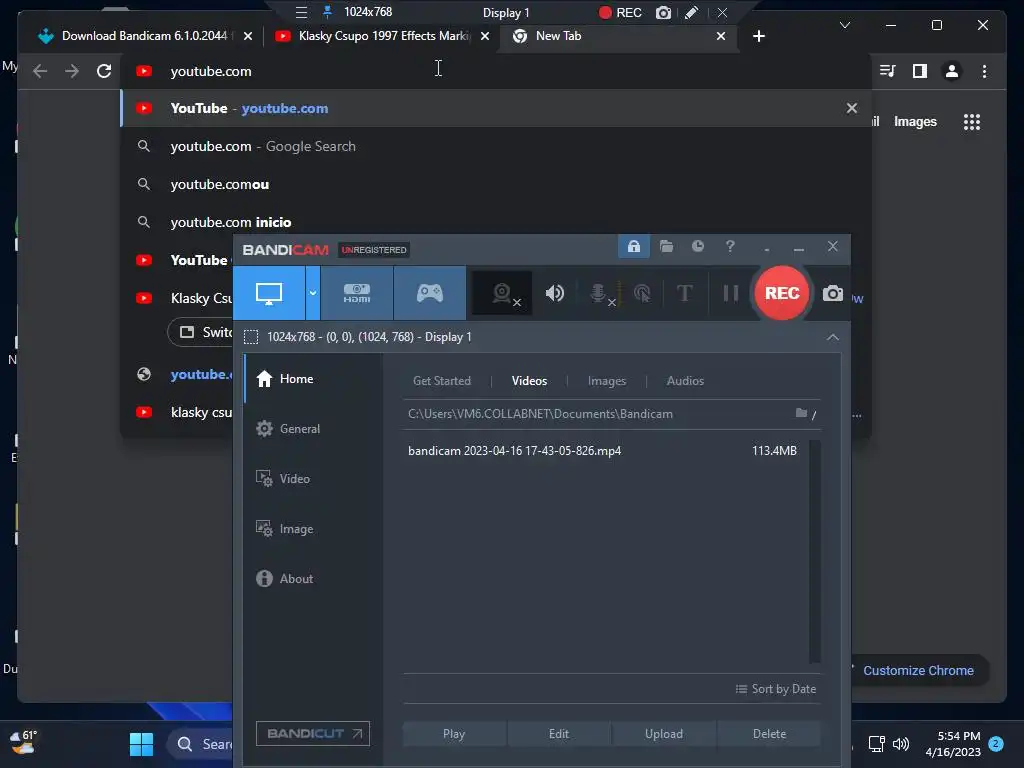Switch to the Audios tab
The width and height of the screenshot is (1024, 768).
[685, 381]
